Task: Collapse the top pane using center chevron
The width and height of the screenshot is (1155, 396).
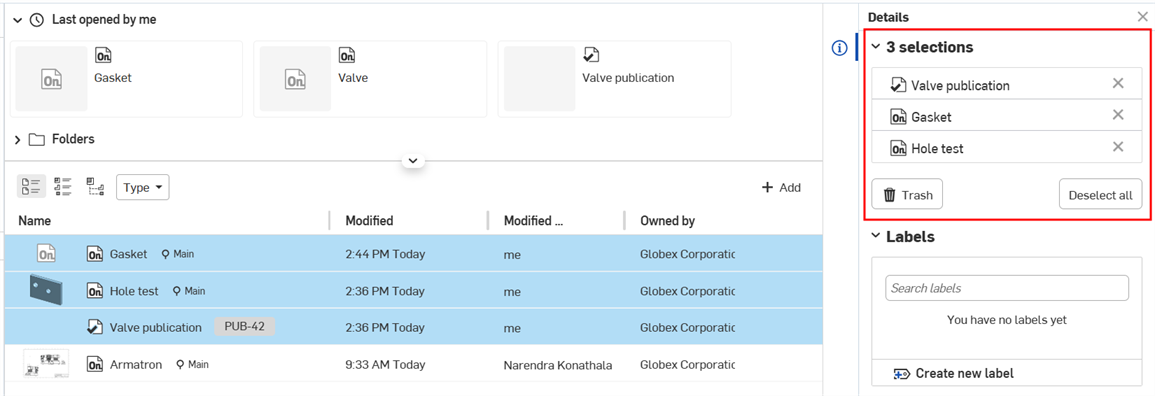Action: (413, 160)
